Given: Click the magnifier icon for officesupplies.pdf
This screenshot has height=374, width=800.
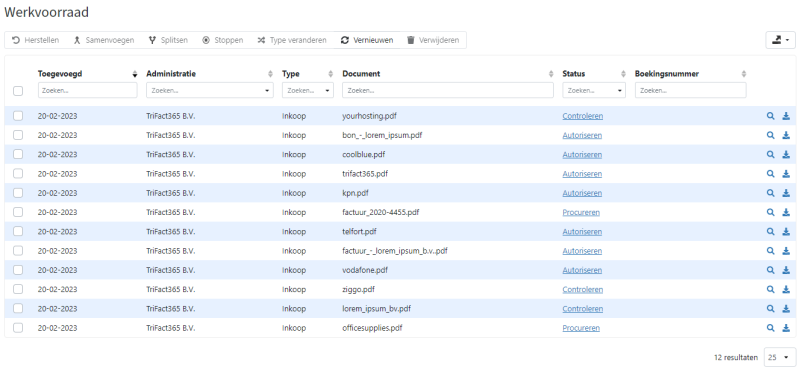Looking at the screenshot, I should click(770, 328).
